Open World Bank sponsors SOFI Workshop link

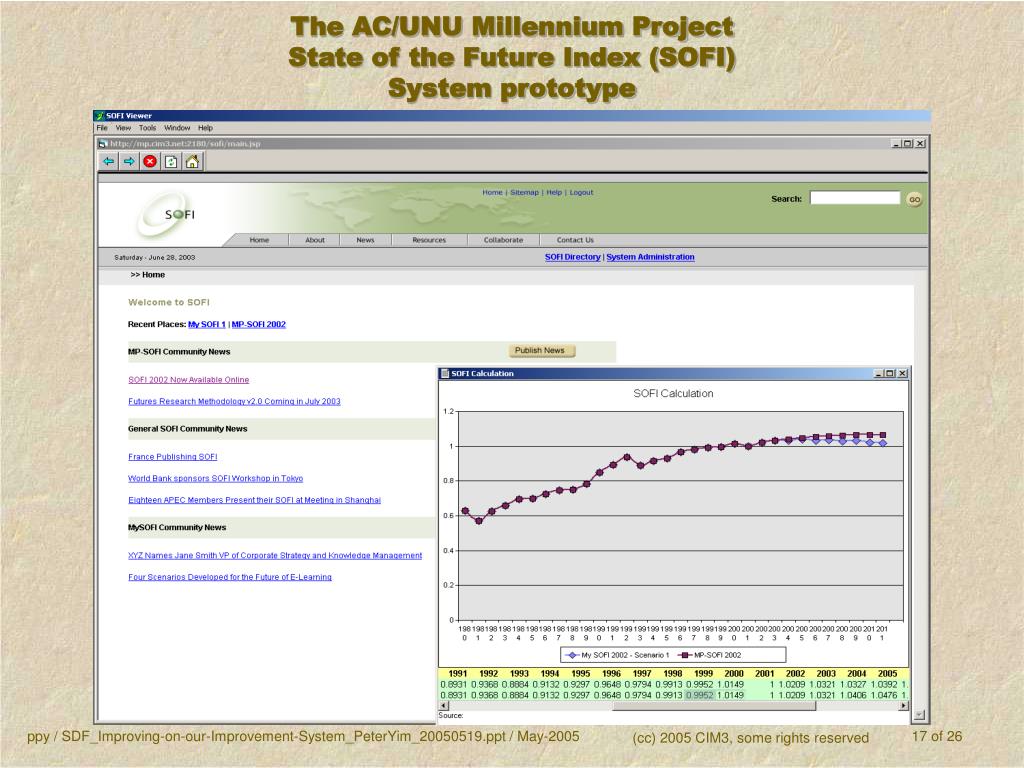(216, 479)
